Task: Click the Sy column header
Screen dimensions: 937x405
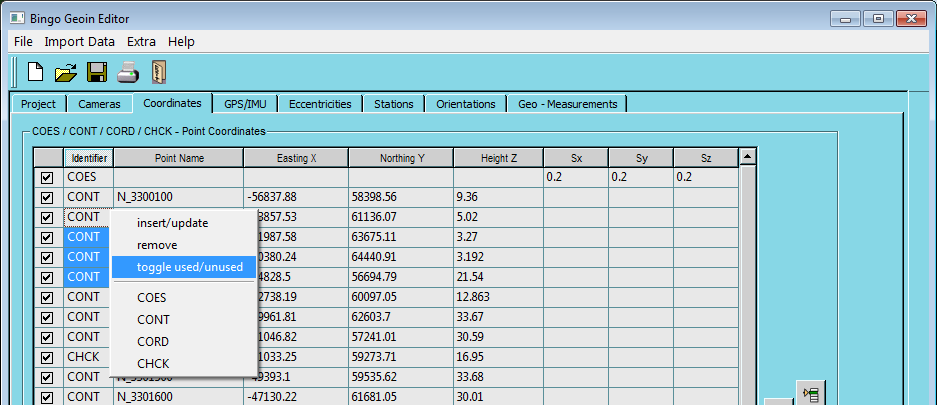Action: click(x=641, y=158)
